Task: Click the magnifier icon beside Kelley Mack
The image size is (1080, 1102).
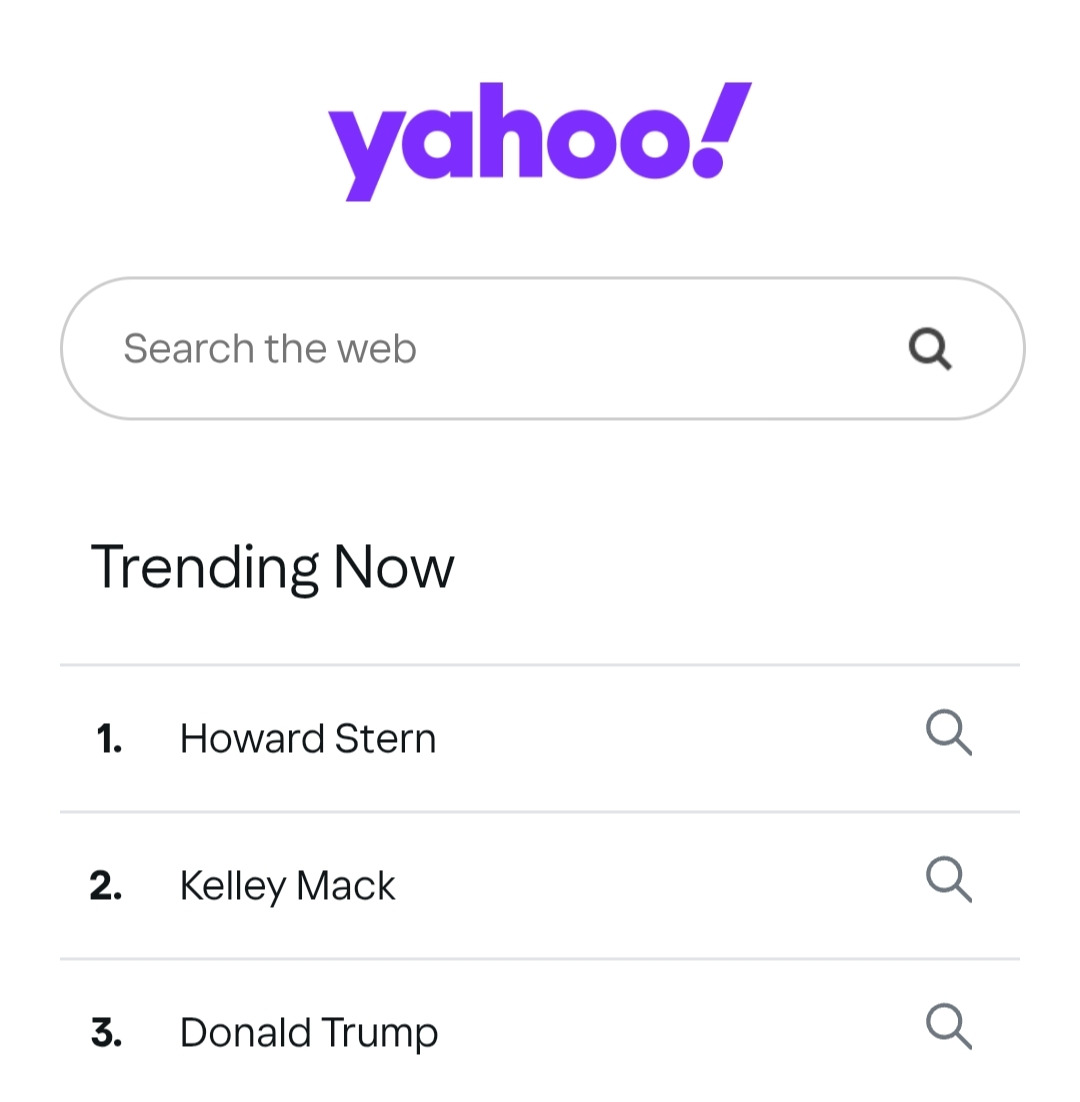Action: tap(947, 880)
